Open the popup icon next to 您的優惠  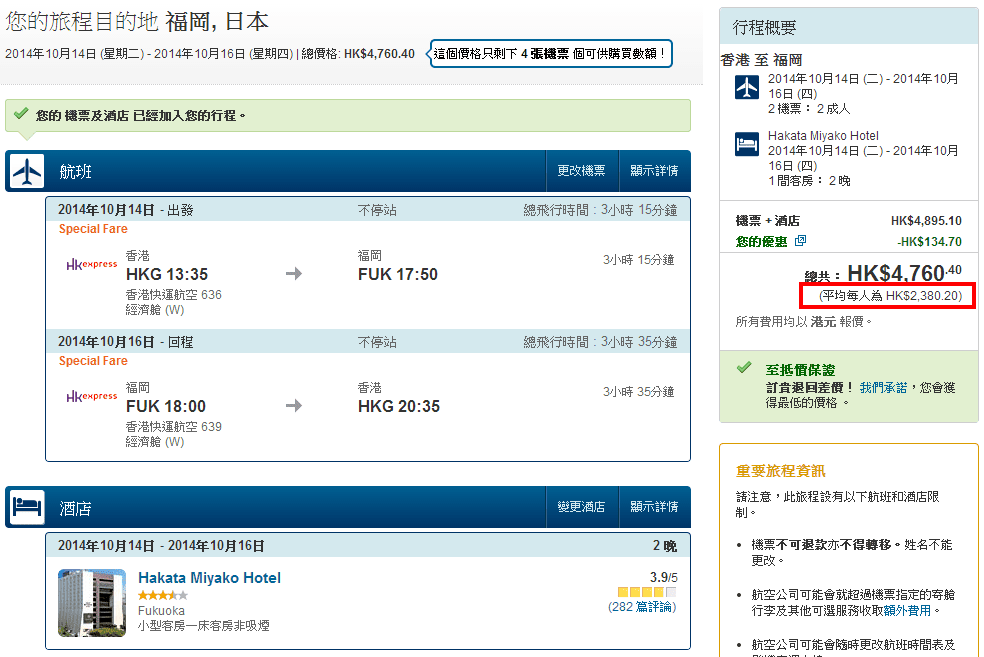tap(800, 241)
